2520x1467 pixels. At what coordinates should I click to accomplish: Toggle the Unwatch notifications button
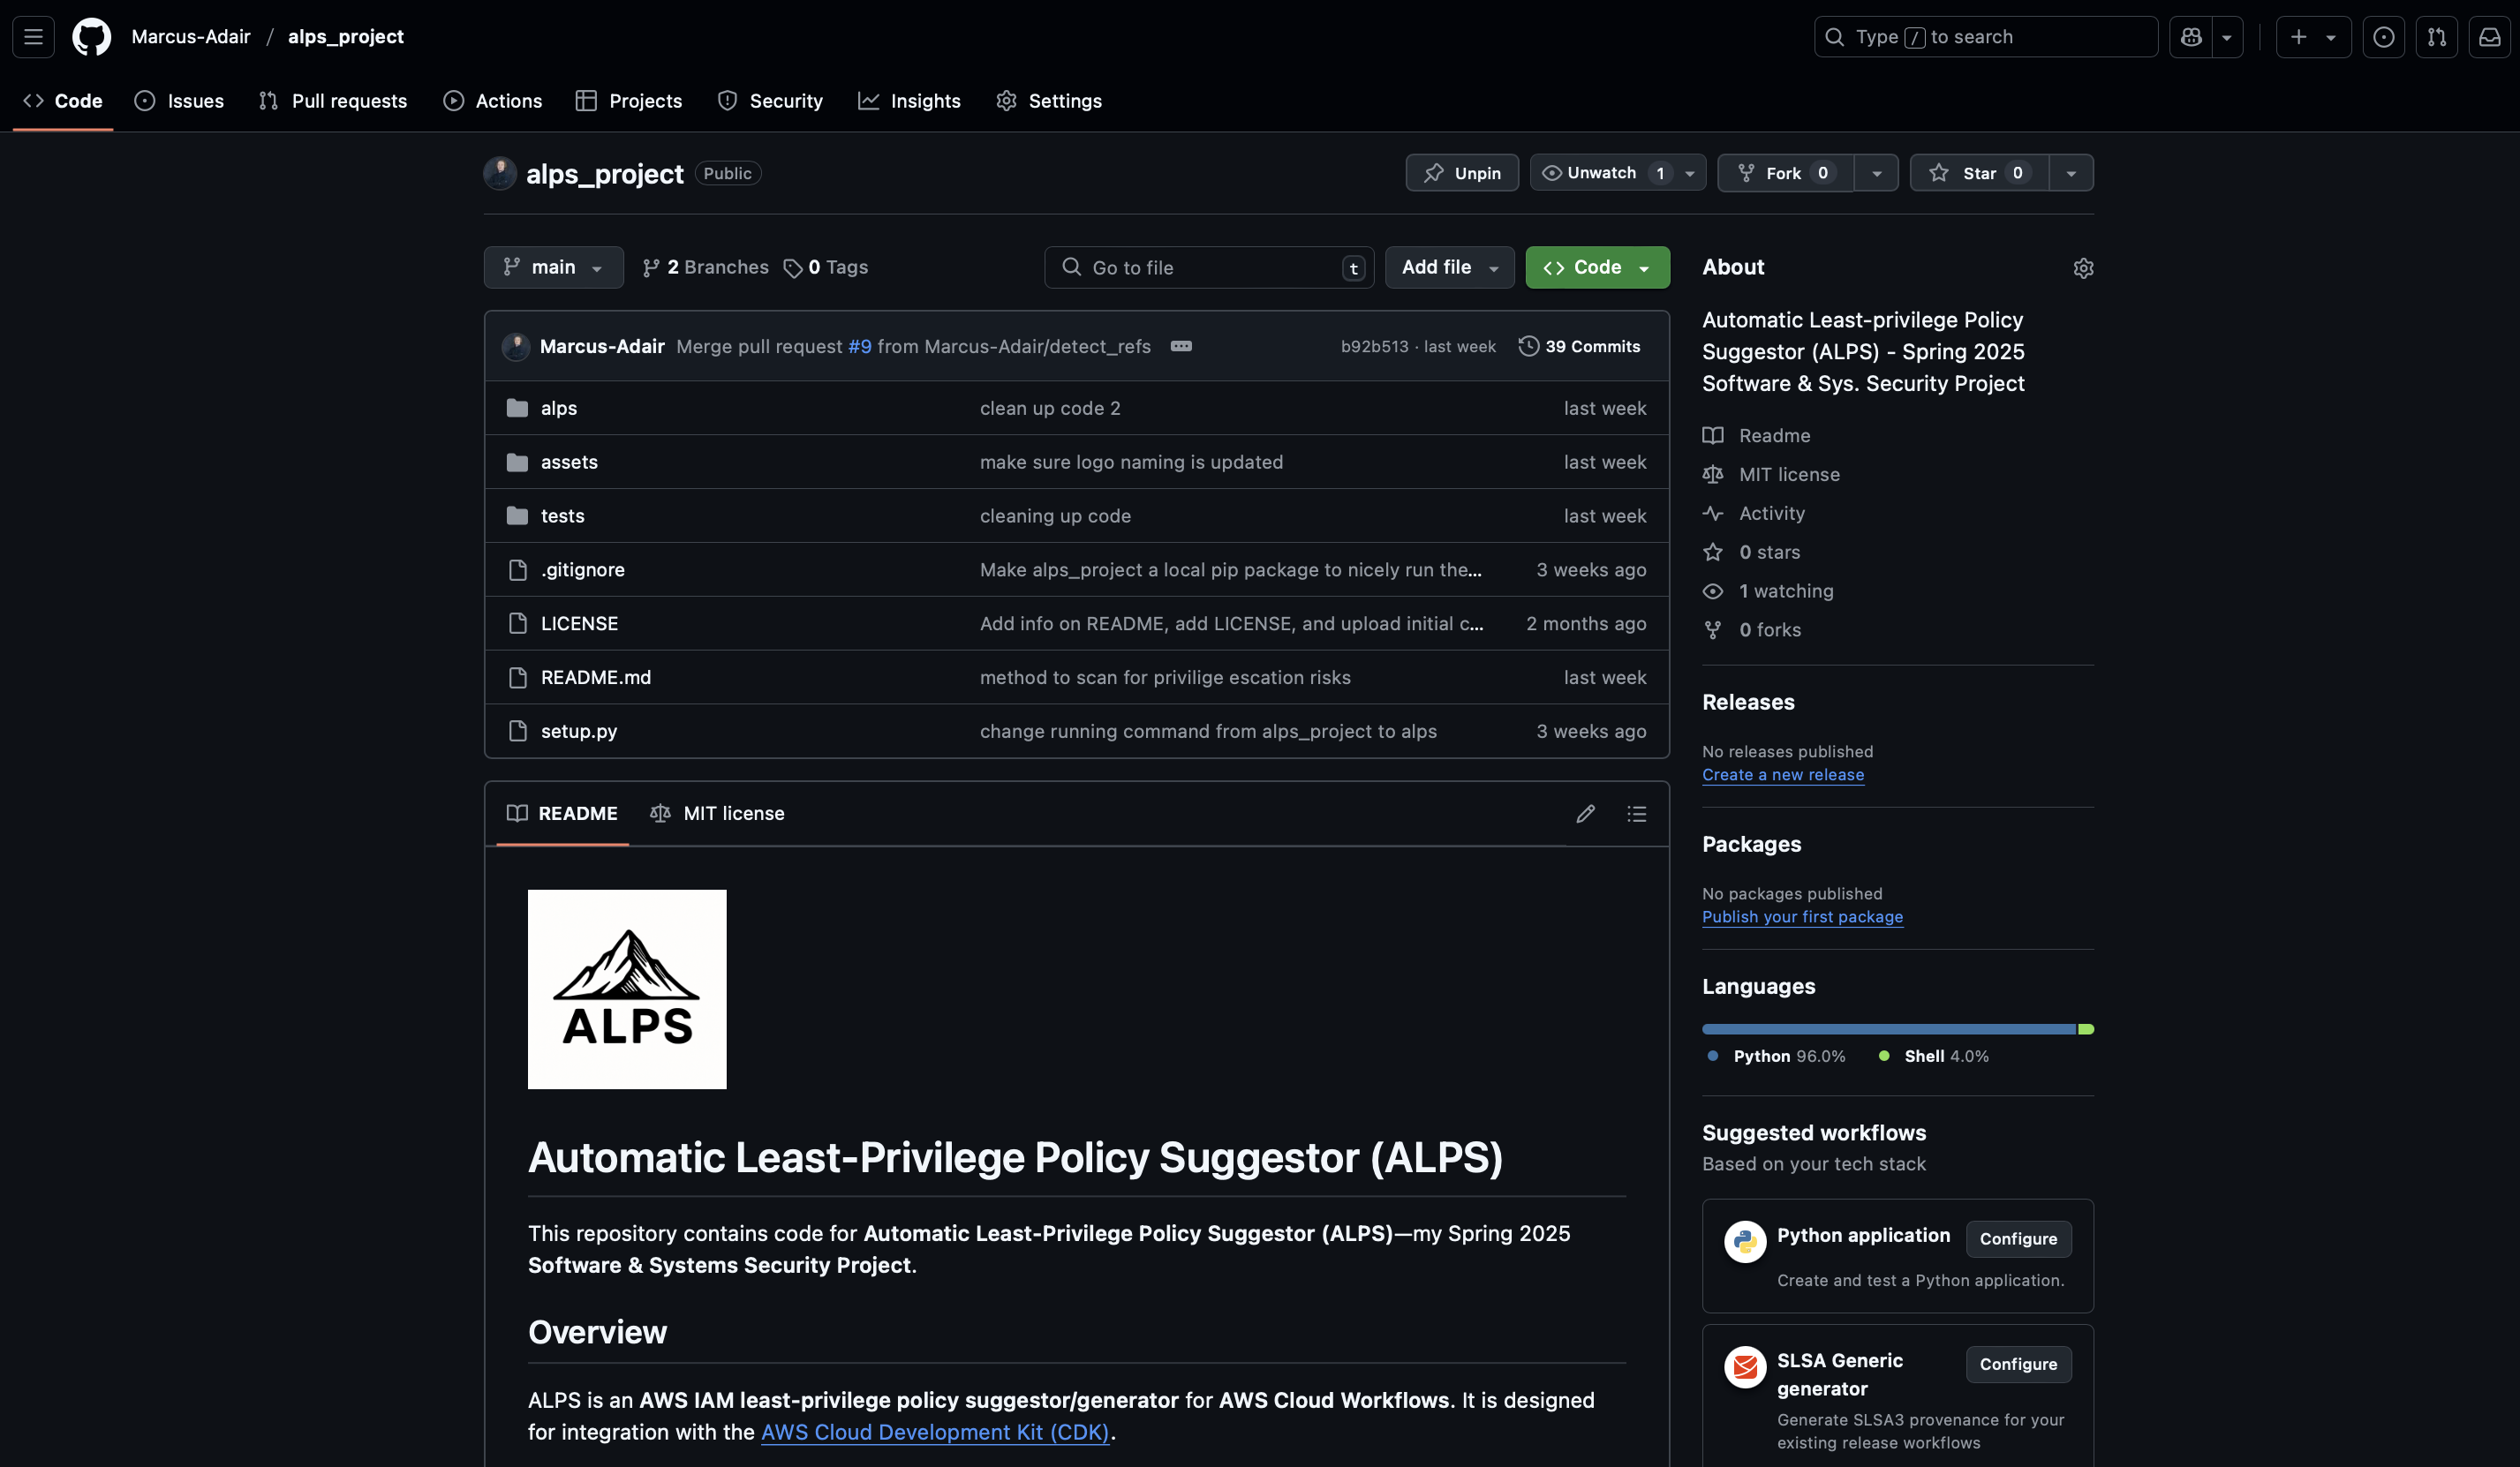(x=1601, y=173)
